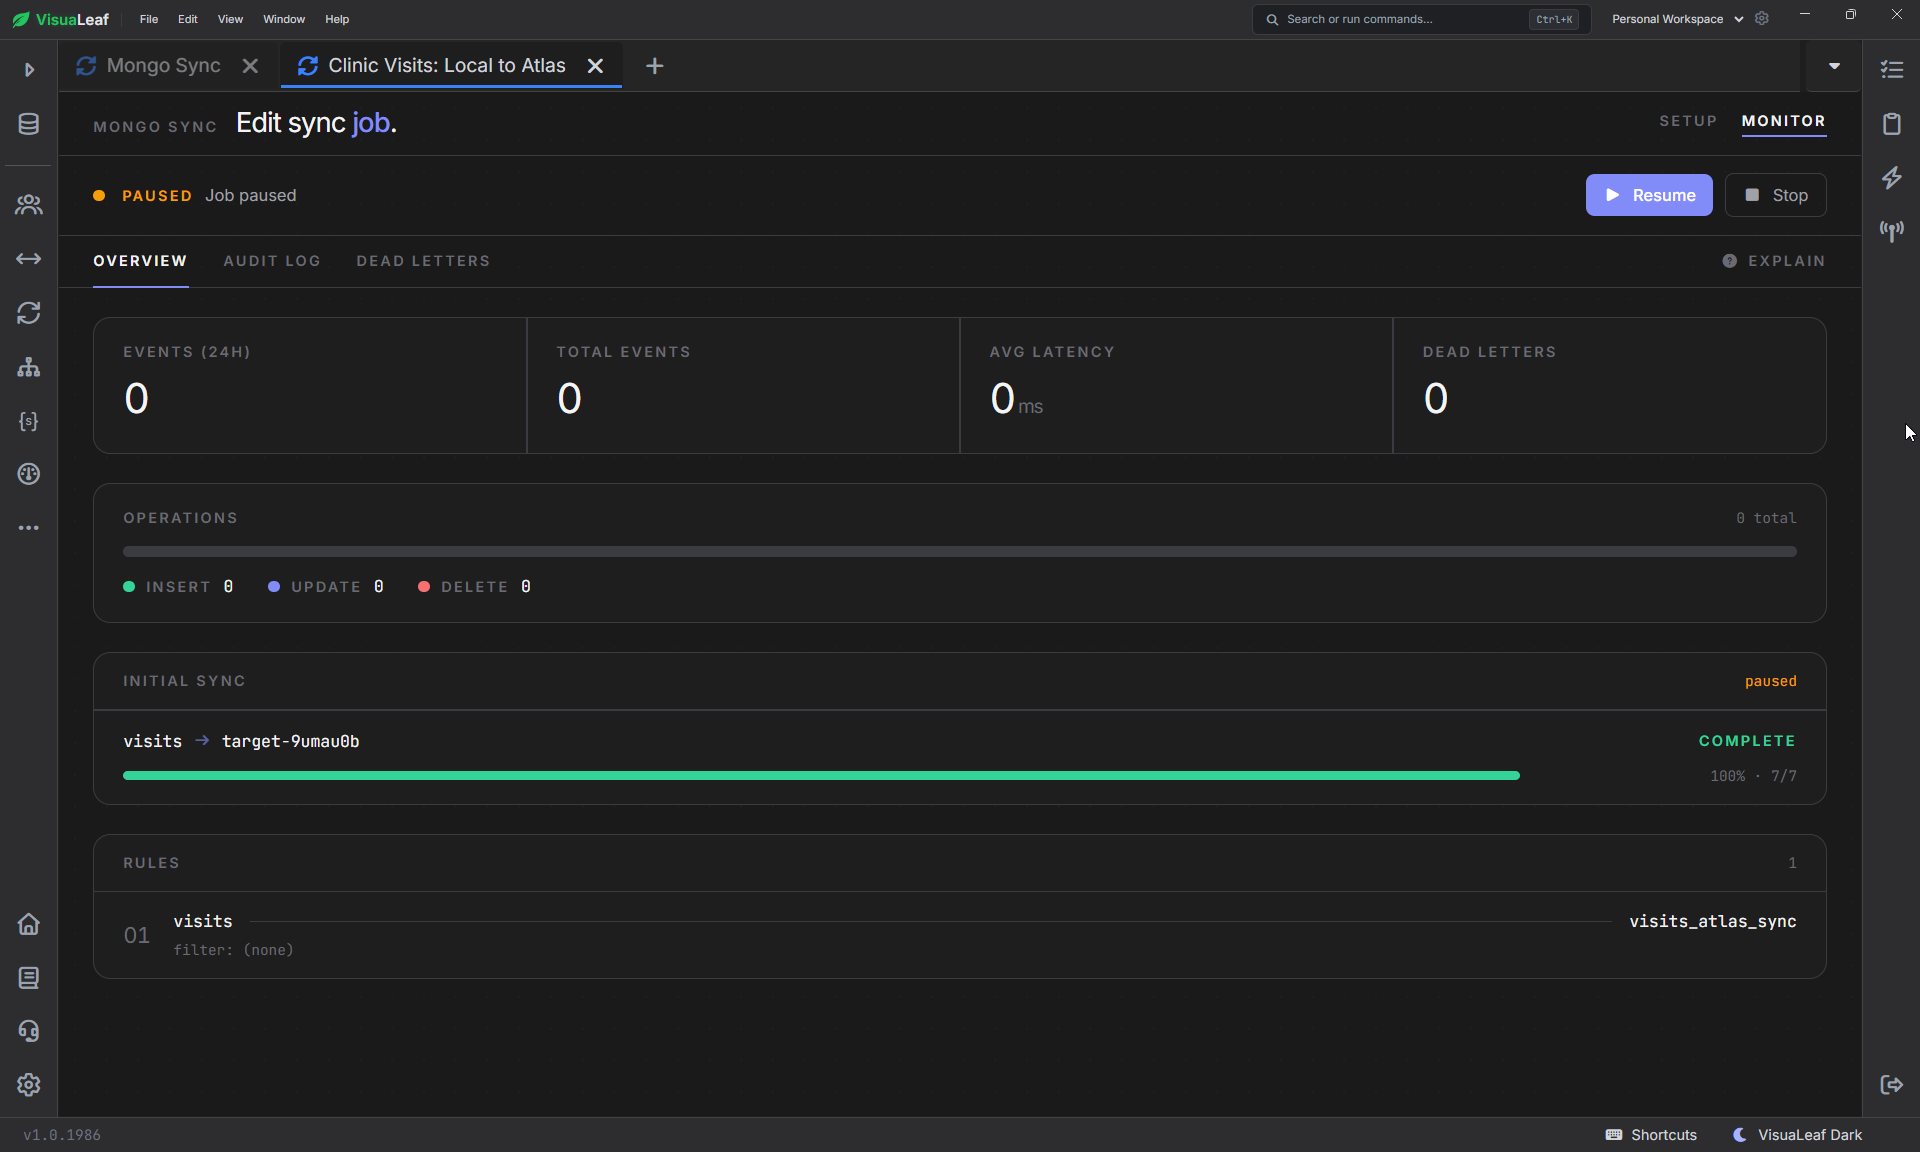The width and height of the screenshot is (1920, 1152).
Task: Click the PAUSED status indicator
Action: (x=143, y=196)
